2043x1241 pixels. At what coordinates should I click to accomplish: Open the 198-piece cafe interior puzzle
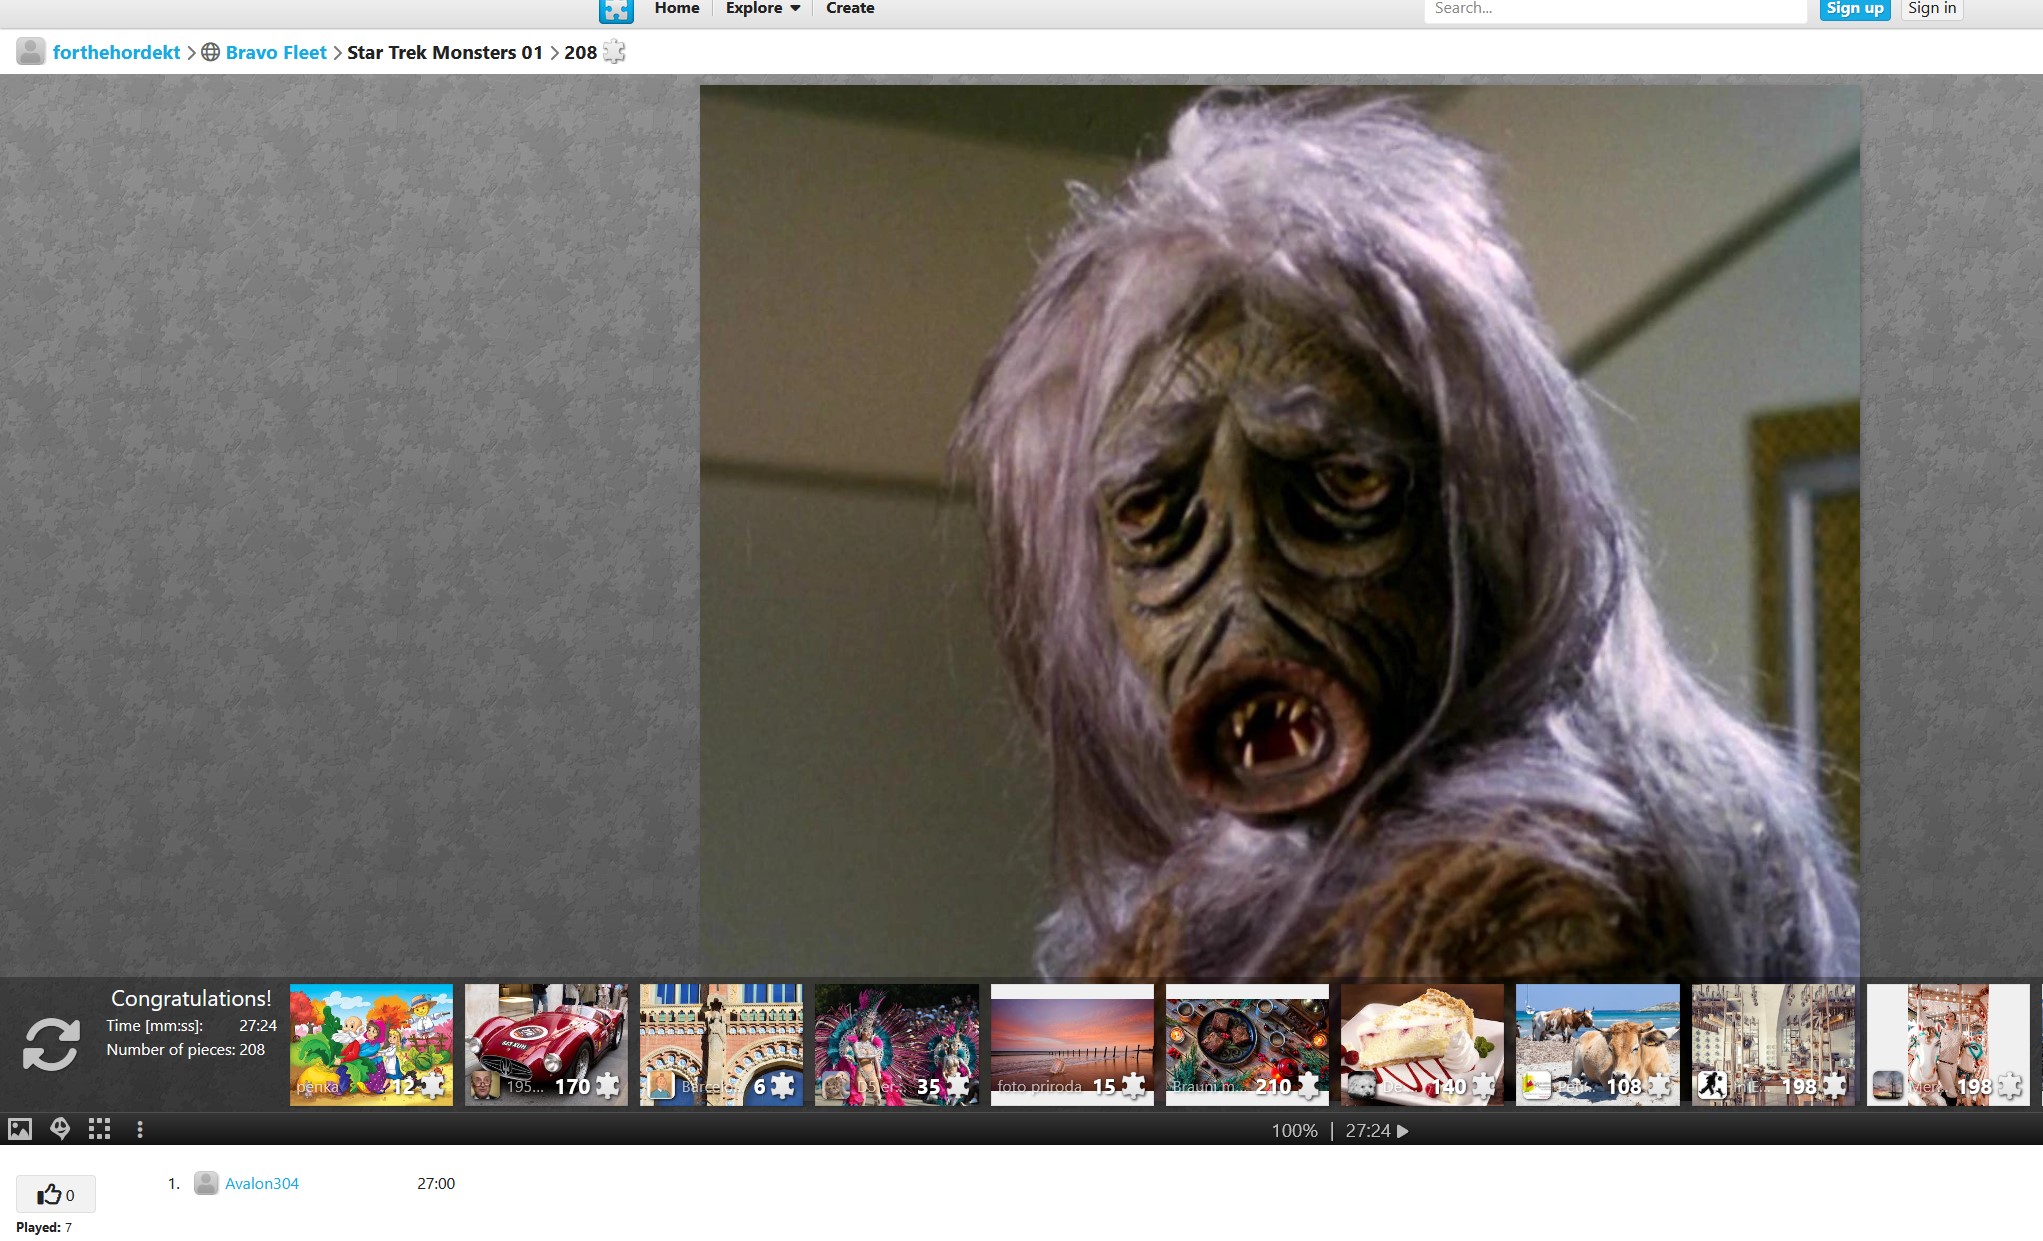click(x=1773, y=1044)
